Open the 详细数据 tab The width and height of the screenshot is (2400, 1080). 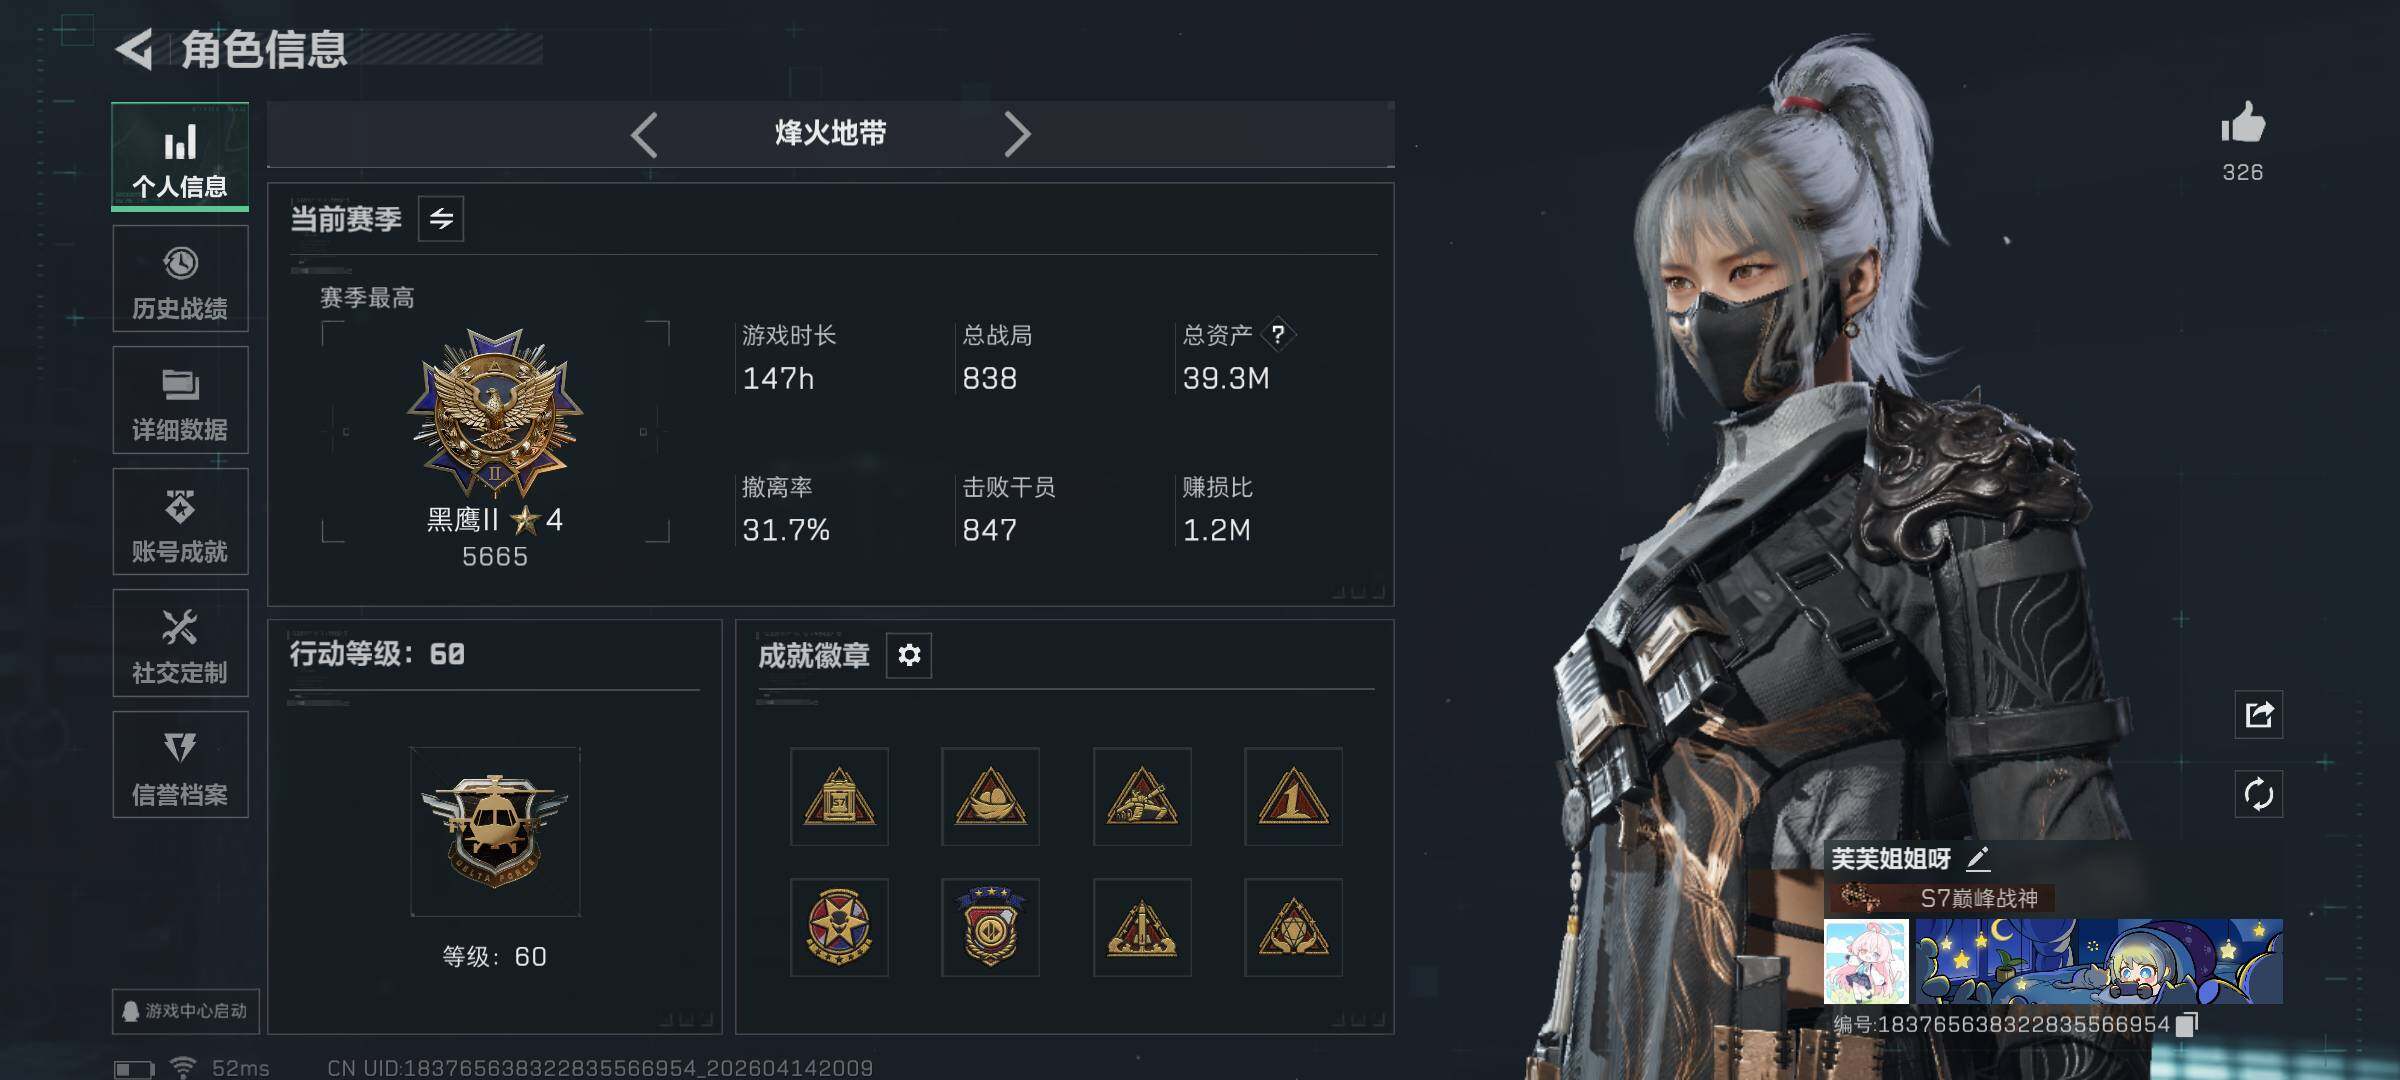[x=180, y=400]
